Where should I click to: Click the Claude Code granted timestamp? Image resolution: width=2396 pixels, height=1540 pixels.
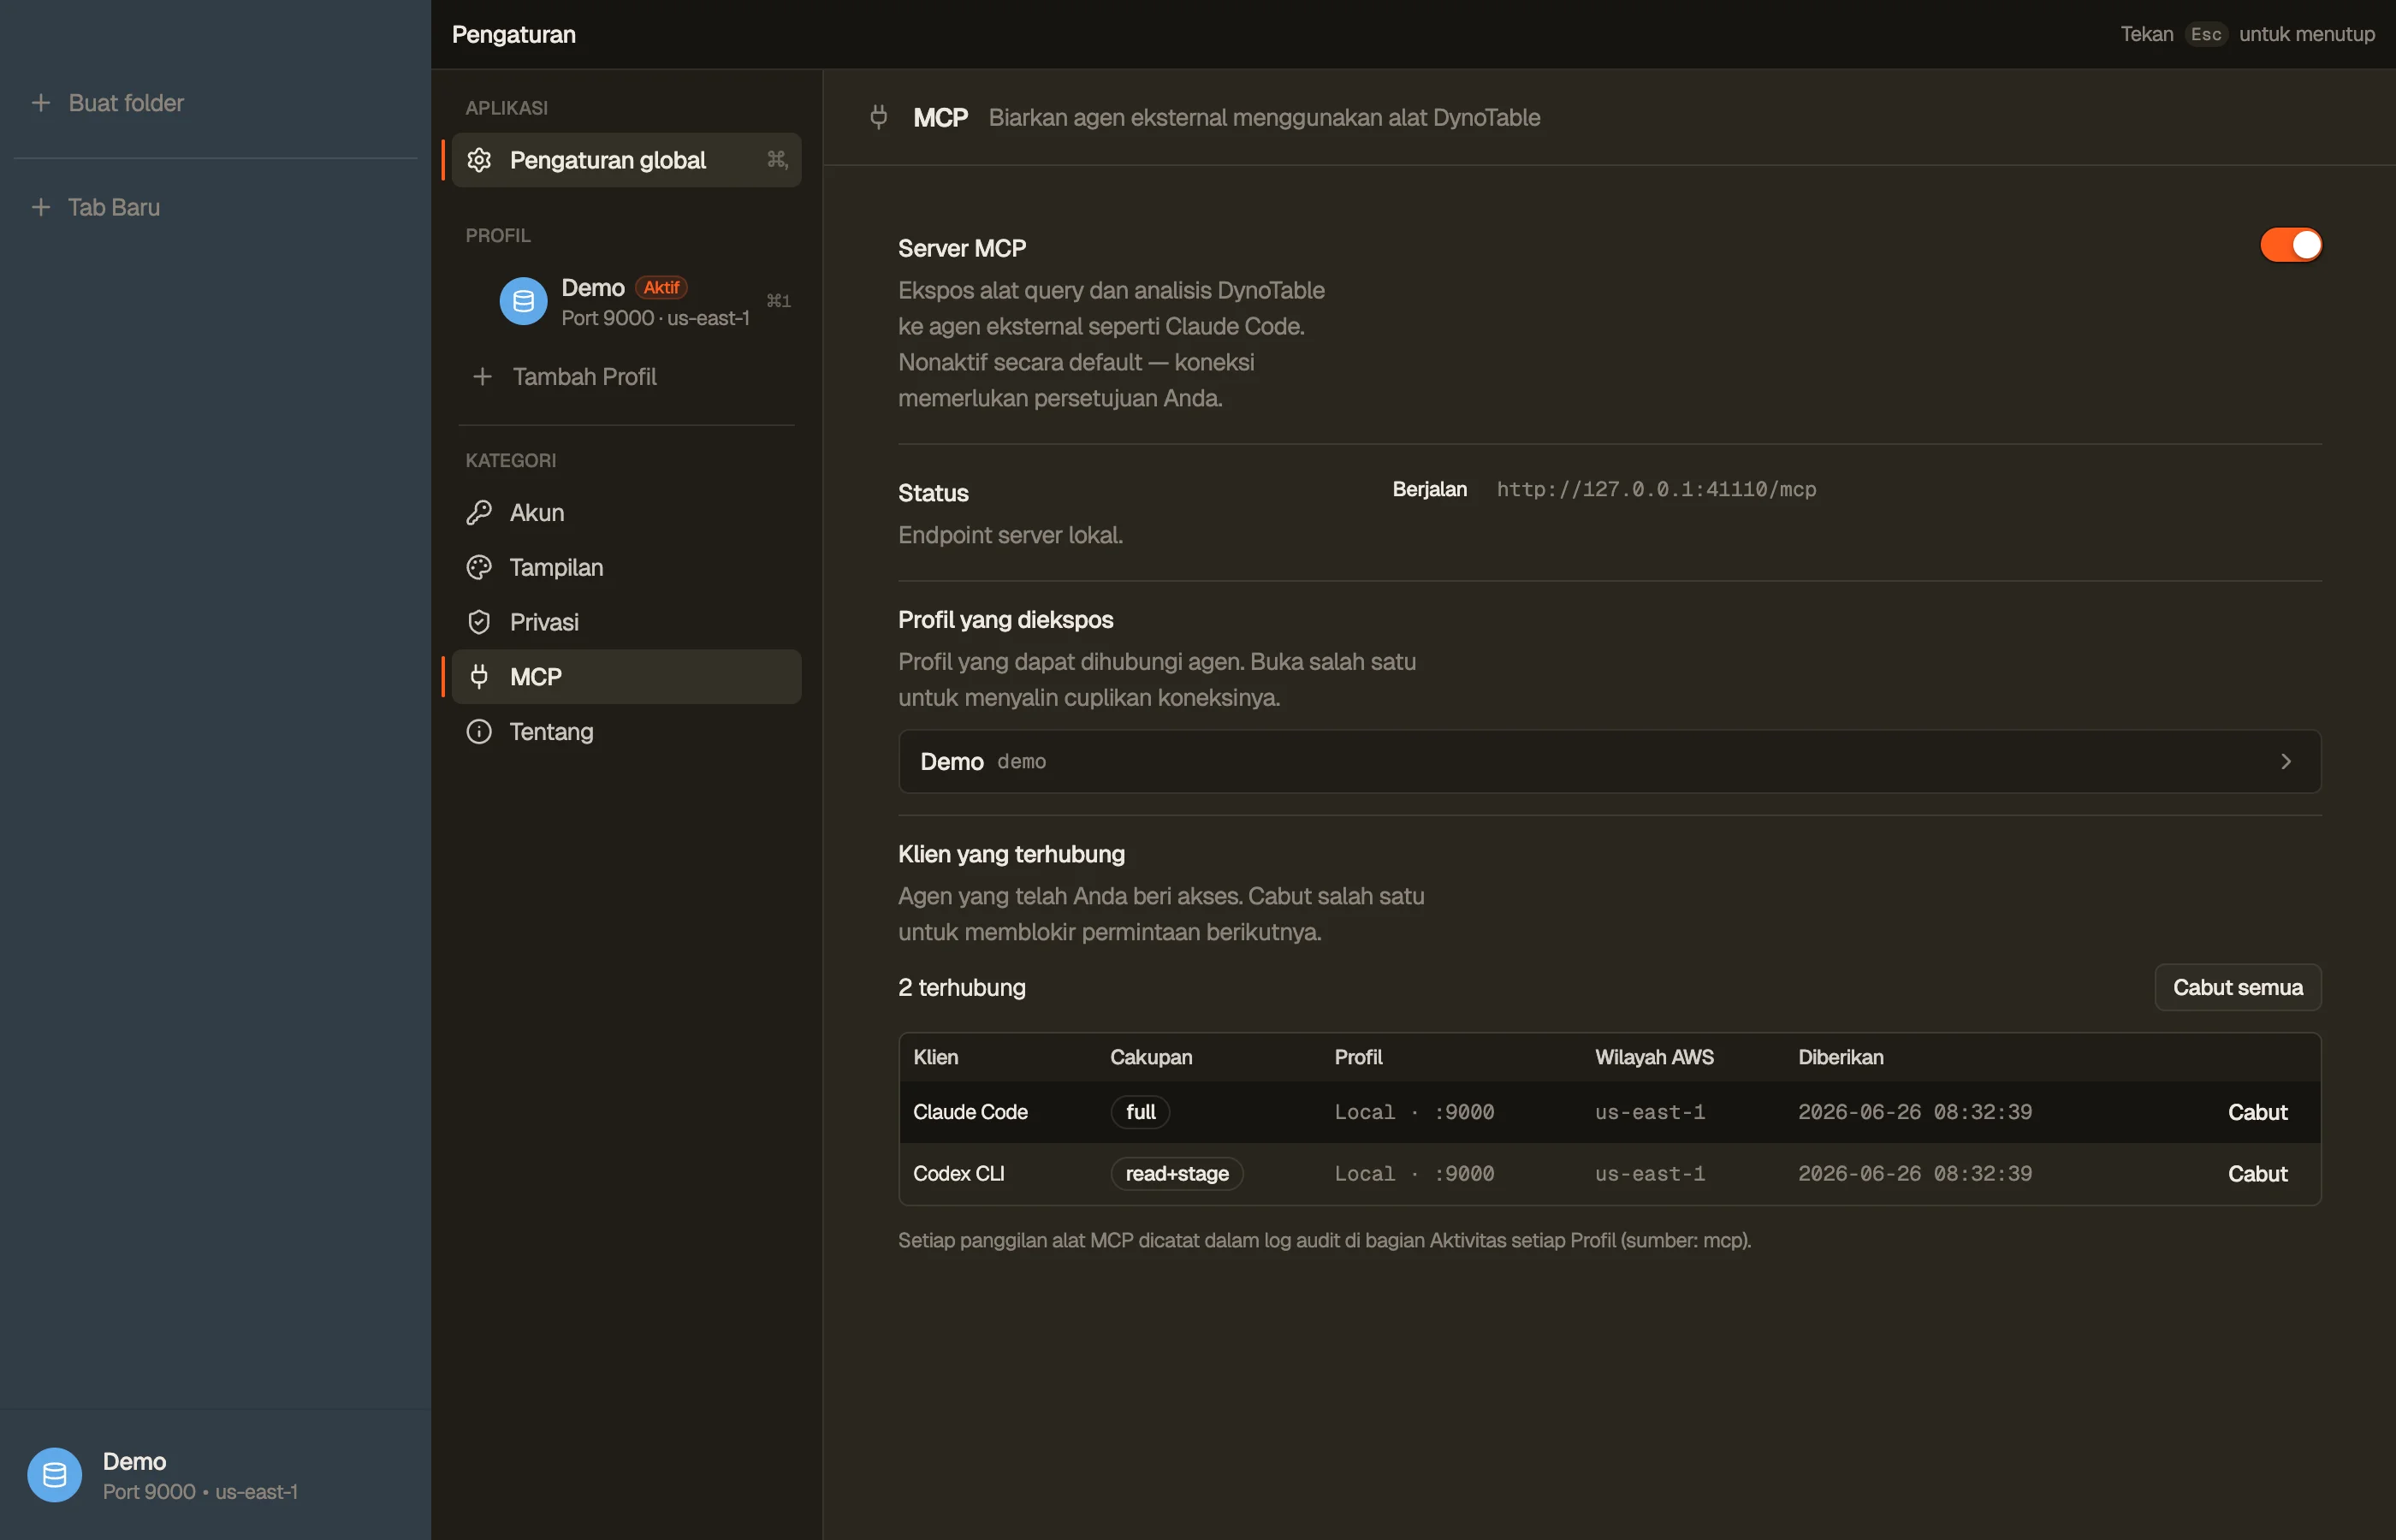[x=1914, y=1112]
